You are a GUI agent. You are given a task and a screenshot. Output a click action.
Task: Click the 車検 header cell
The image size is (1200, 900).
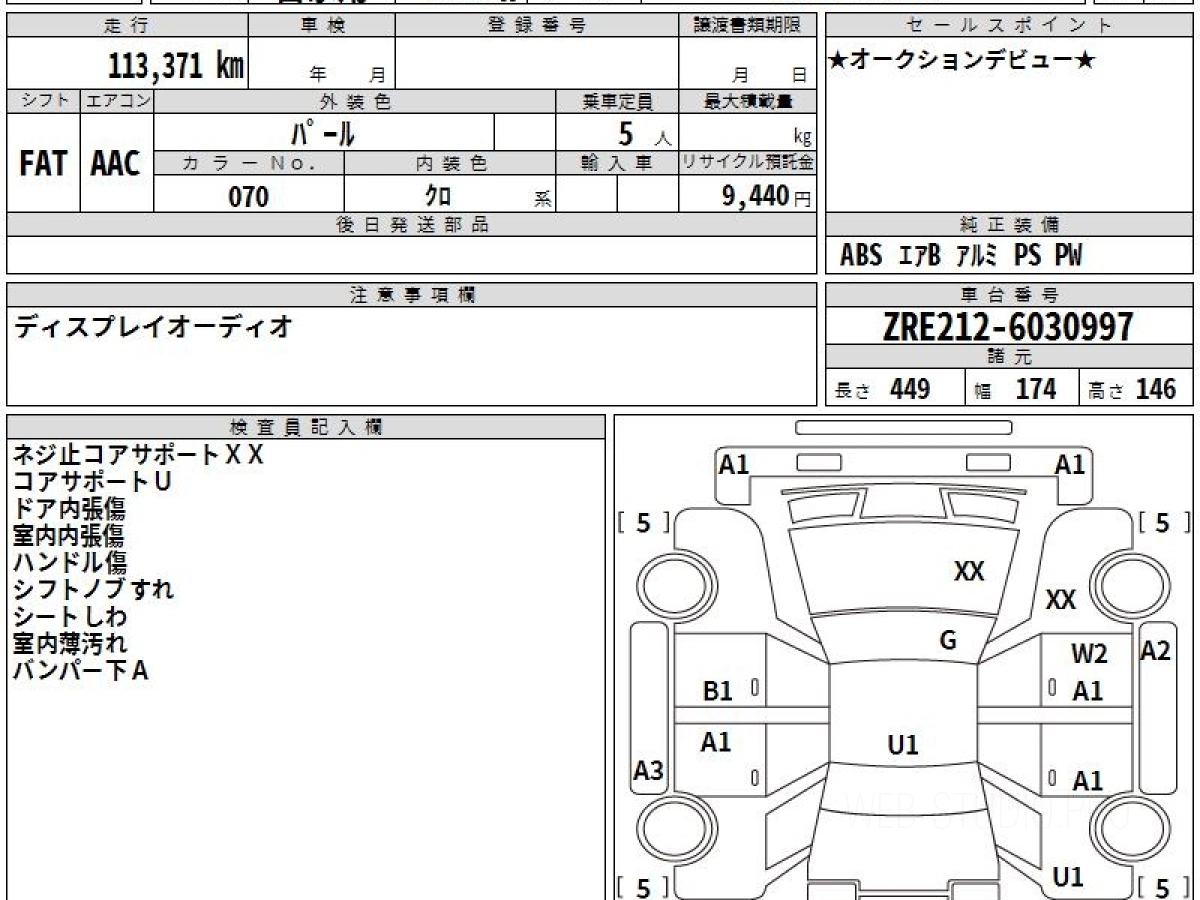pos(322,26)
